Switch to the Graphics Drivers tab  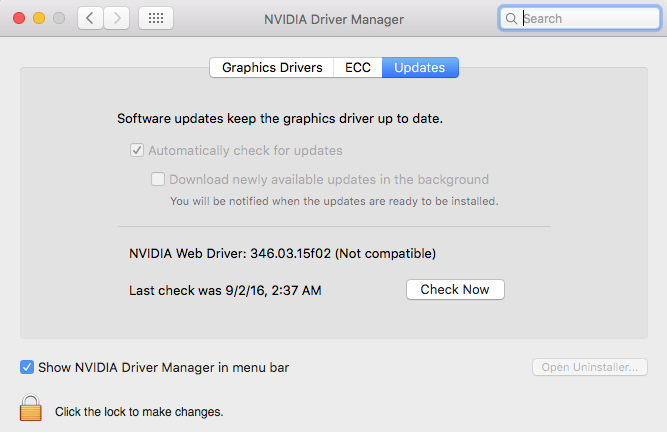click(x=272, y=68)
